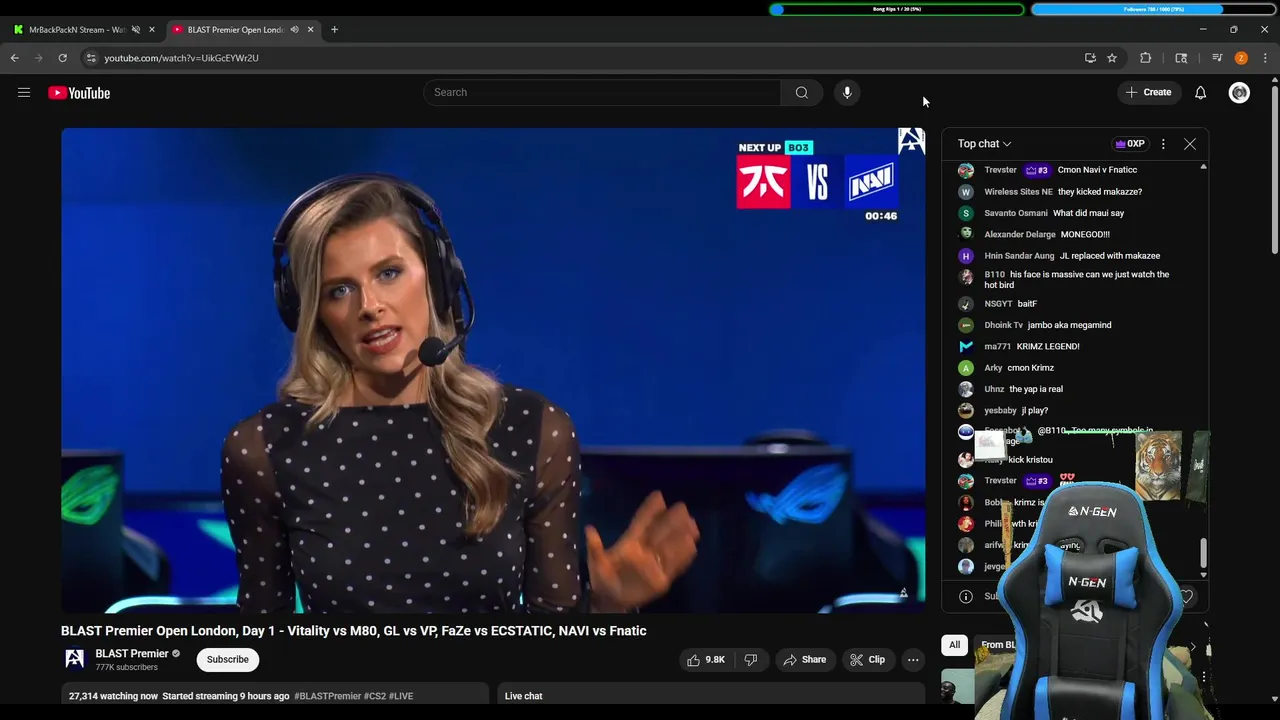This screenshot has width=1280, height=720.
Task: Click Alexander Delarge MONEGOD message
Action: click(1085, 234)
